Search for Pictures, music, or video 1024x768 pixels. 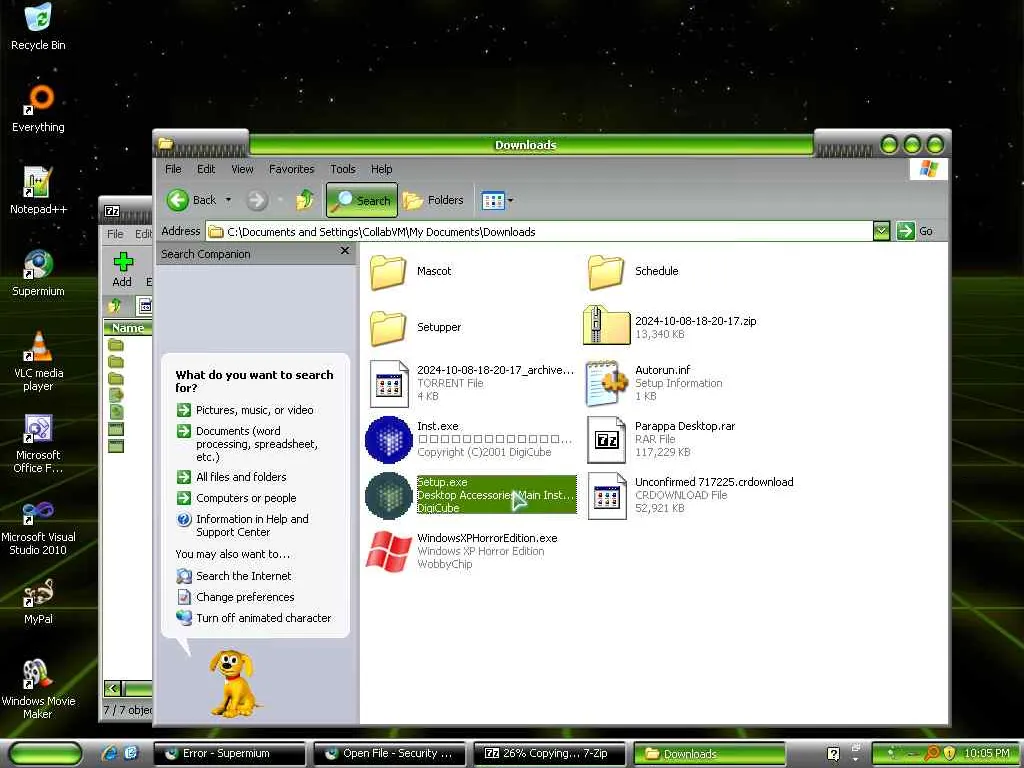point(246,410)
